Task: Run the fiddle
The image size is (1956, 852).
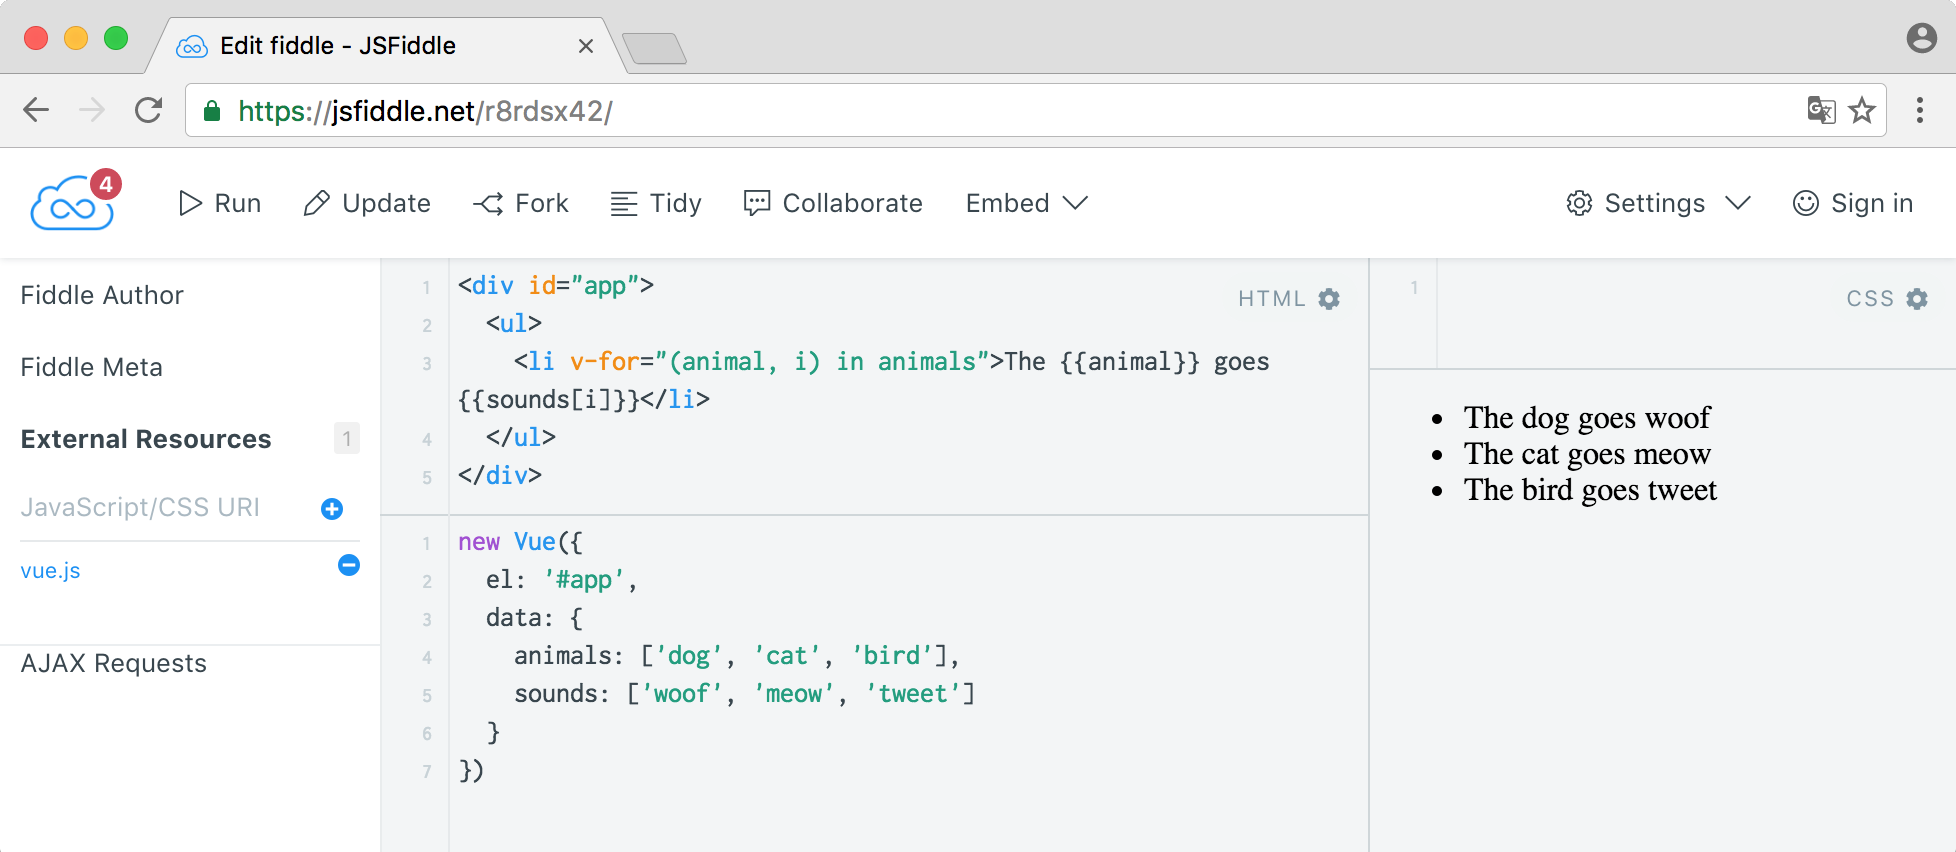Action: [x=220, y=203]
